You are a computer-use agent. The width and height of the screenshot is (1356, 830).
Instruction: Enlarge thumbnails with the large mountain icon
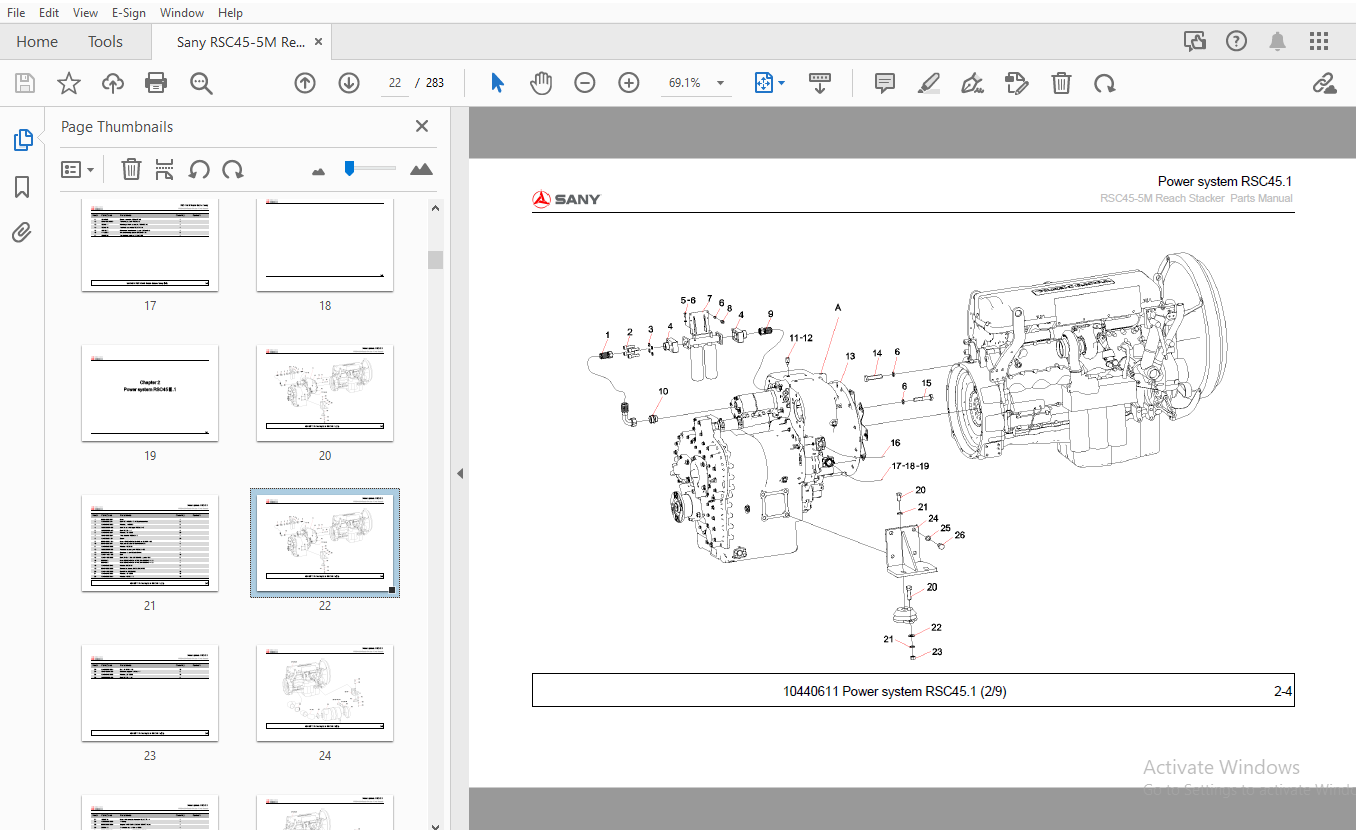tap(421, 169)
